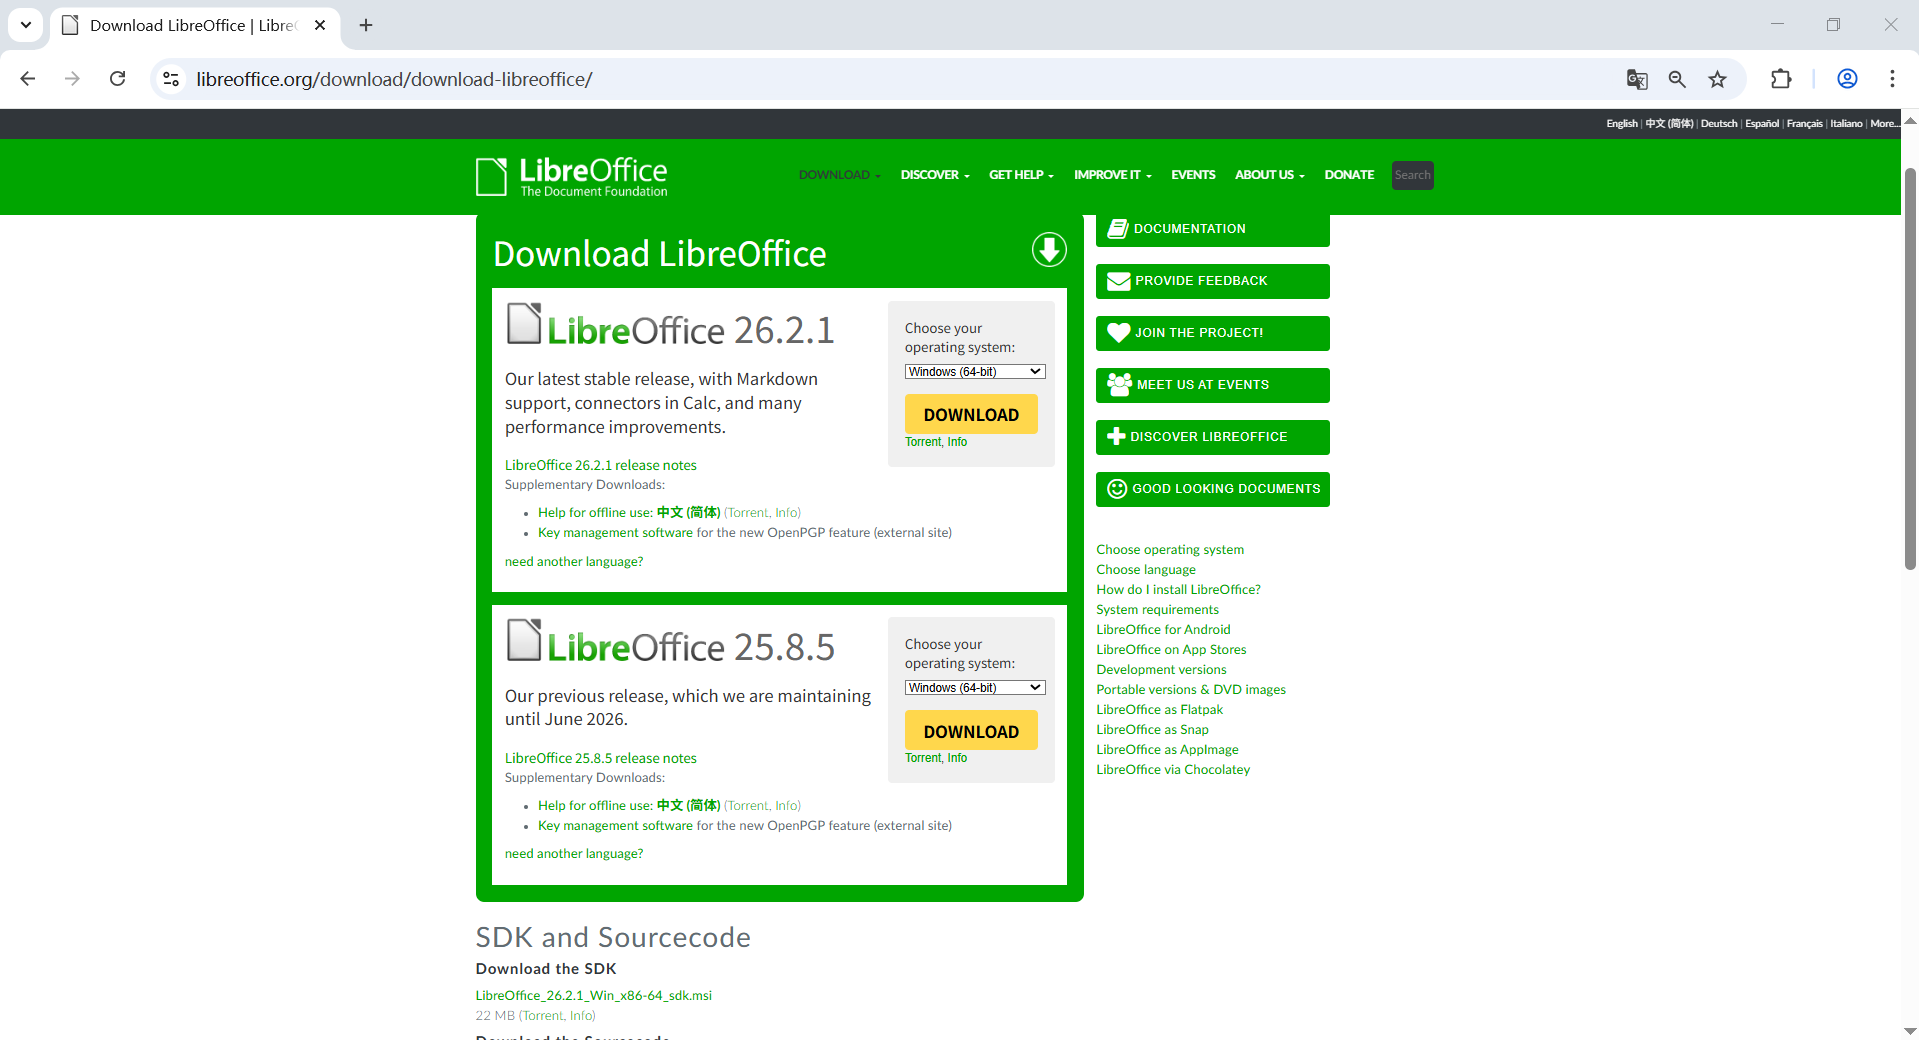This screenshot has width=1919, height=1040.
Task: Download LibreOffice_26.2.1_Win_x86-64_sdk.msi file link
Action: (594, 996)
